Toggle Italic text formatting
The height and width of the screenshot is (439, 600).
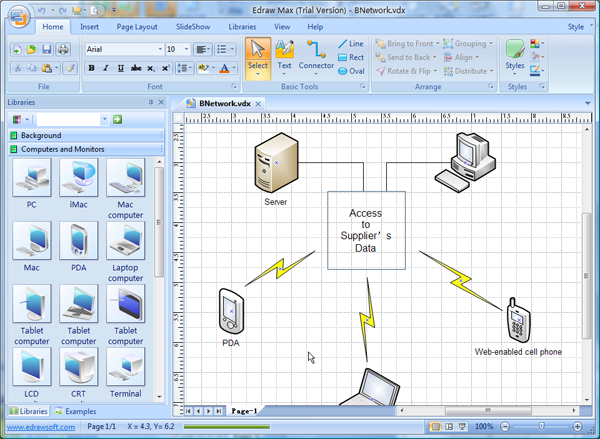pos(105,68)
